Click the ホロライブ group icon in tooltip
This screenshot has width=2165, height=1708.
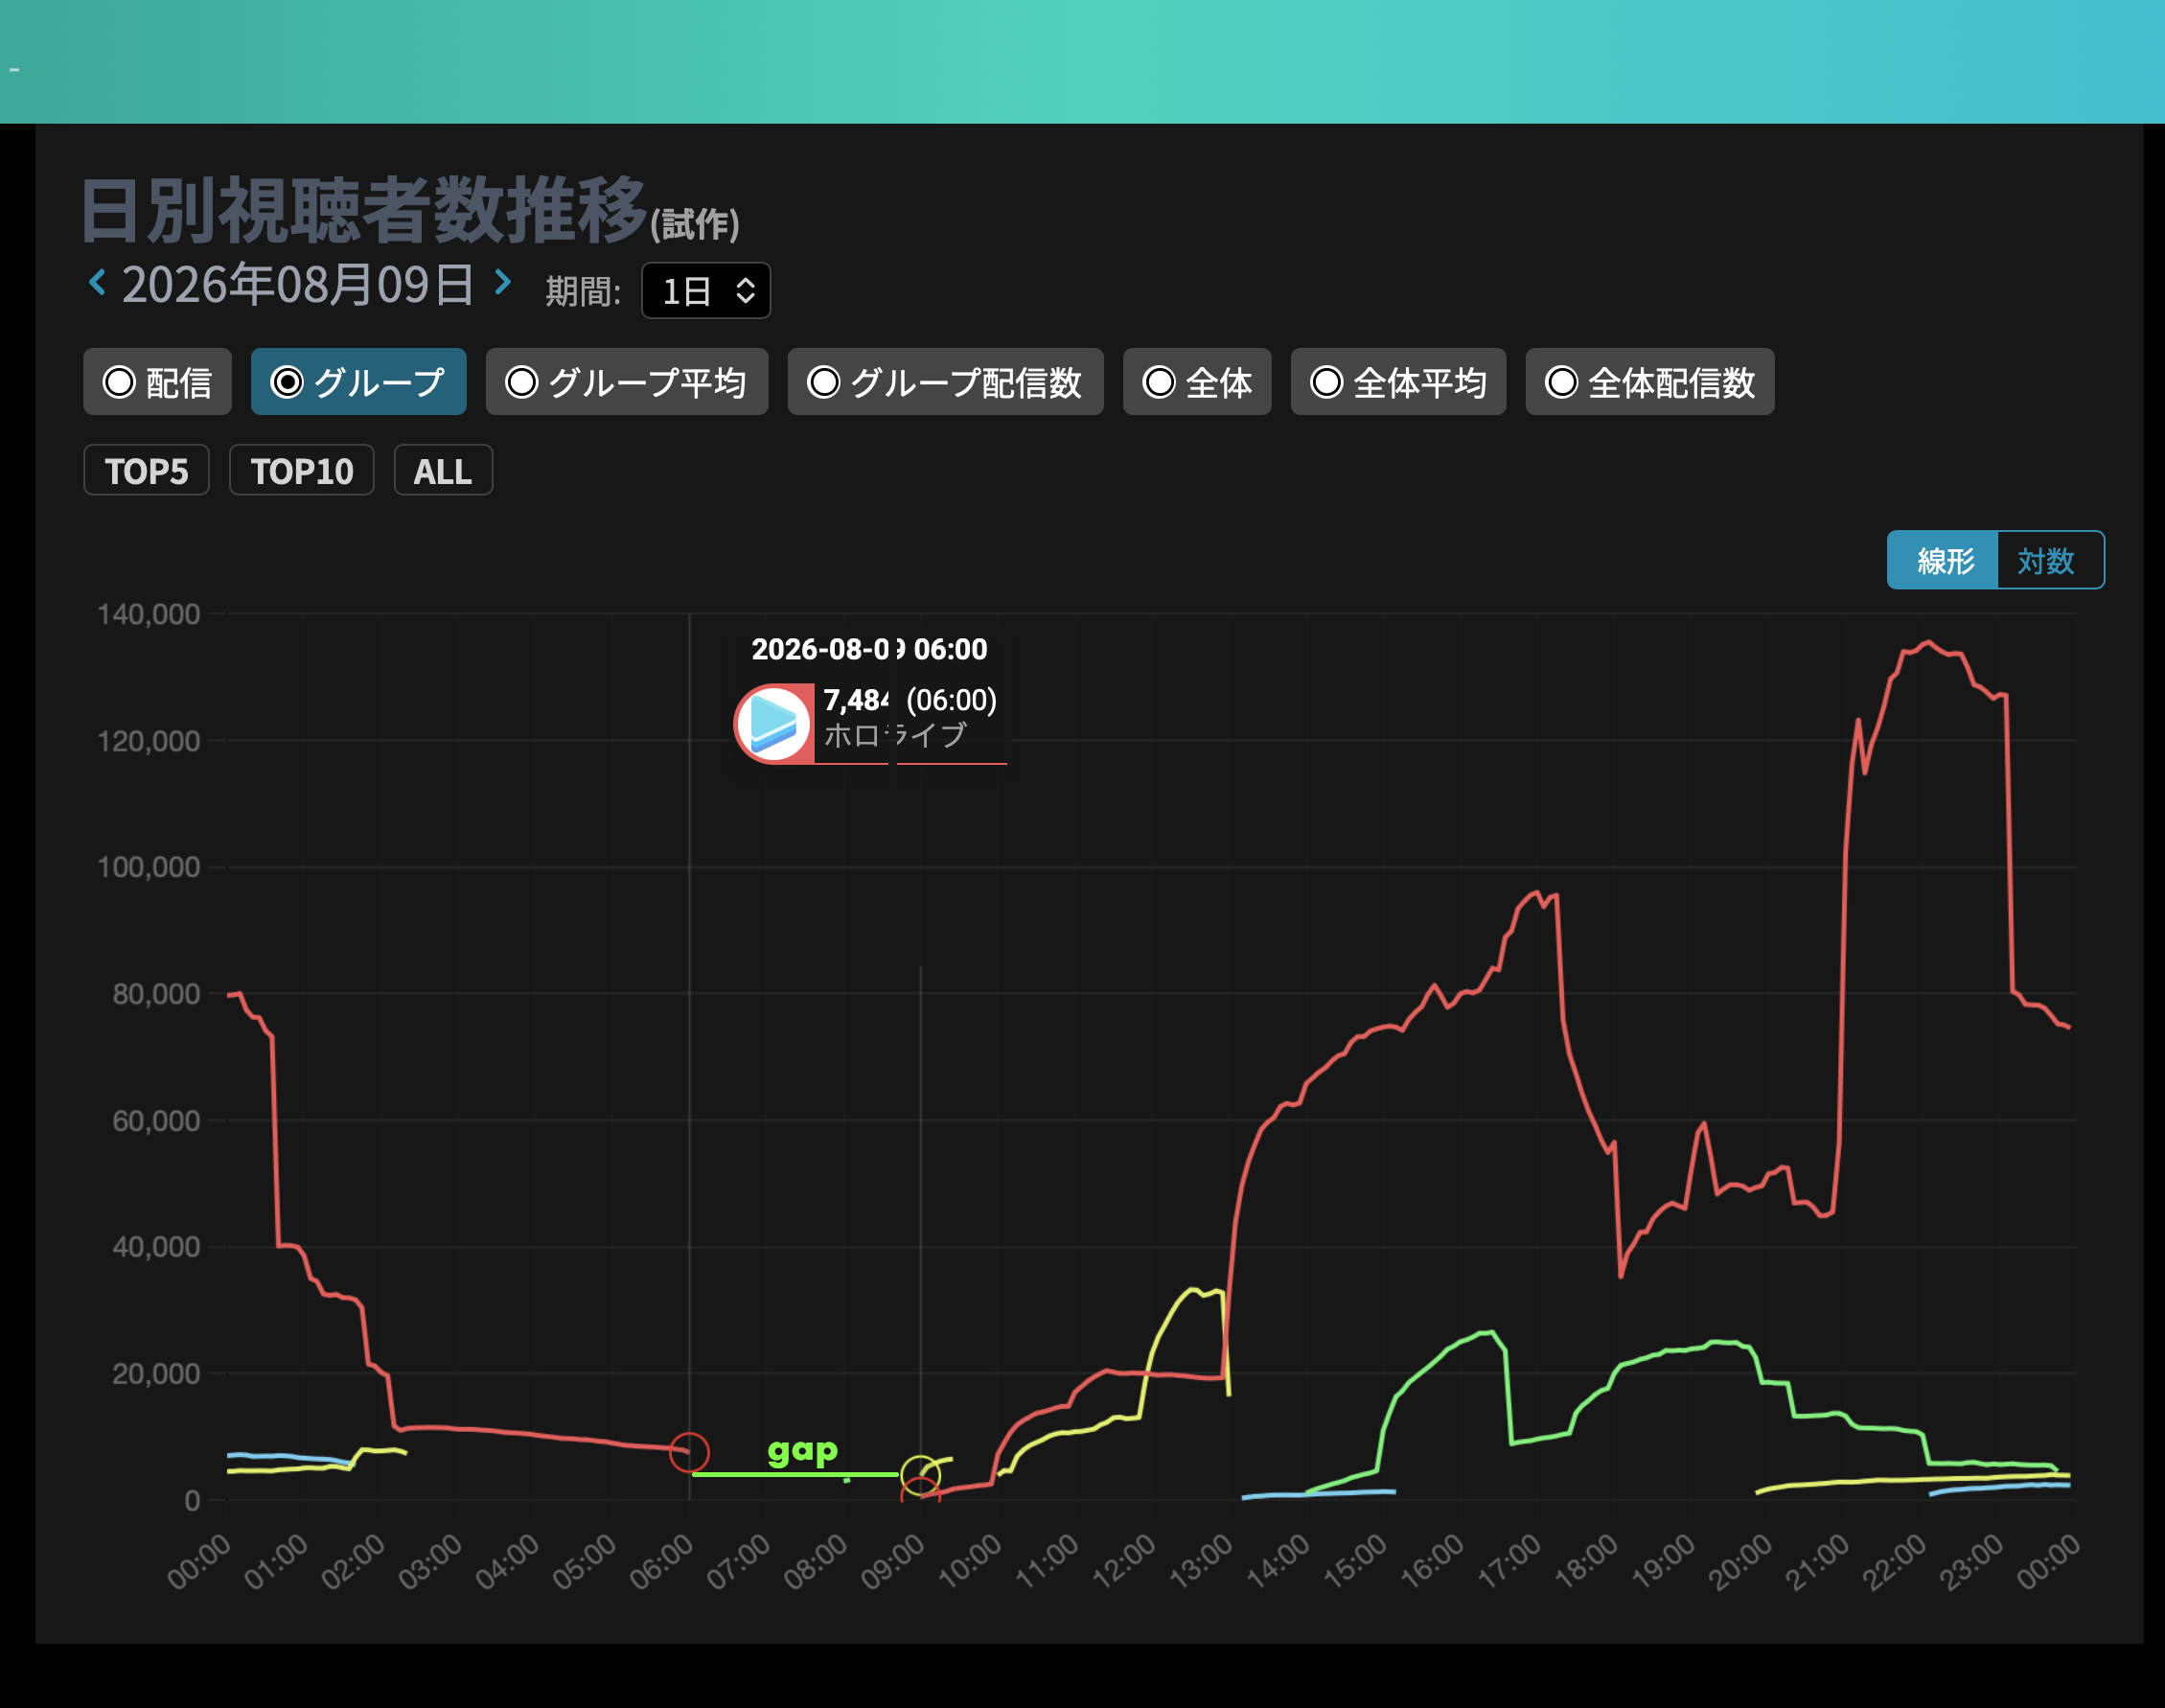774,723
